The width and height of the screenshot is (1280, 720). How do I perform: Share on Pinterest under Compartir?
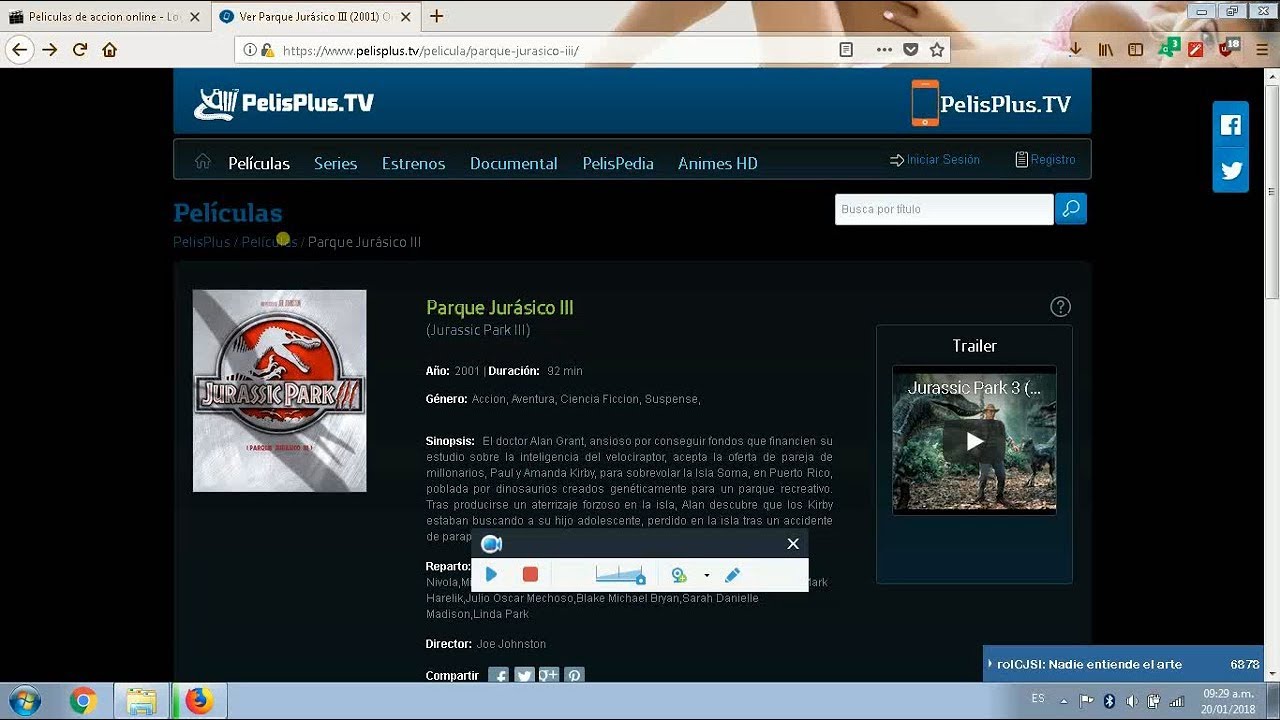(574, 675)
